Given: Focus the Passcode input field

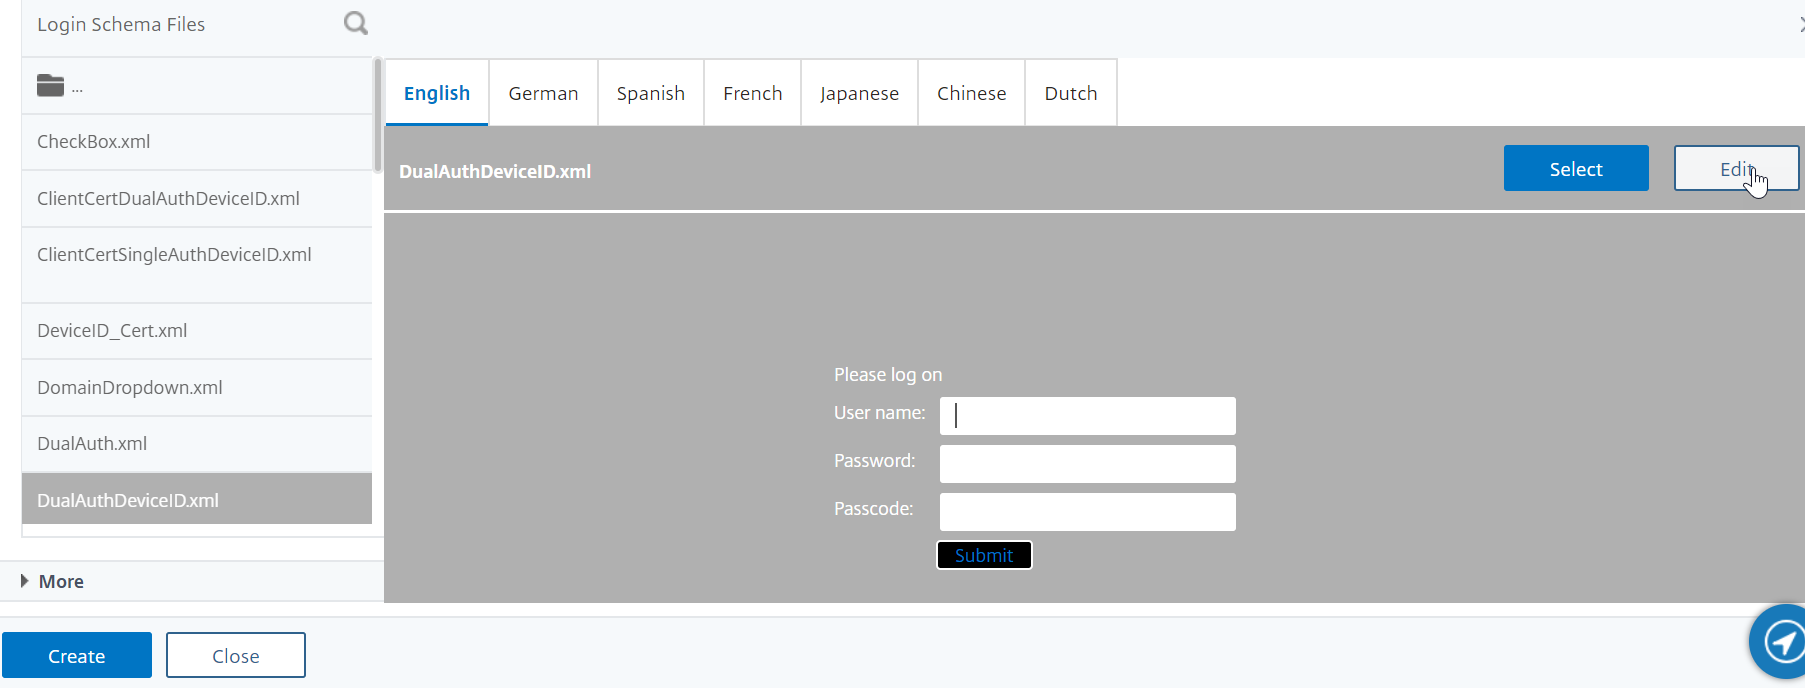Looking at the screenshot, I should pos(1088,512).
